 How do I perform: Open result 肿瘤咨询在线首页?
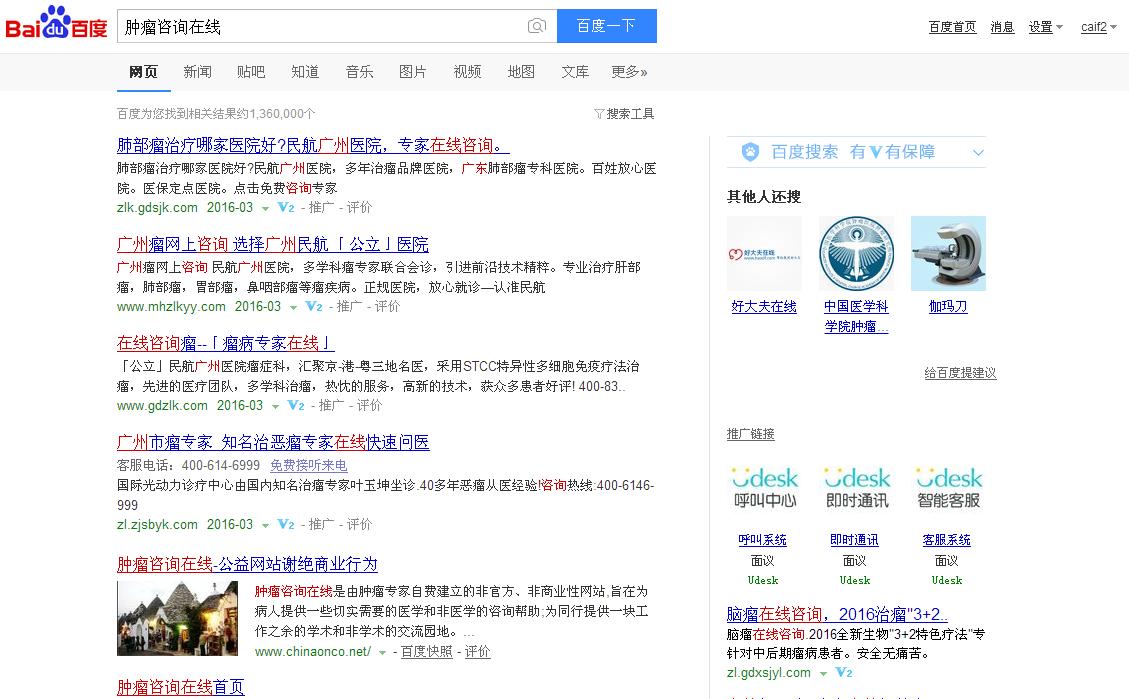click(181, 687)
